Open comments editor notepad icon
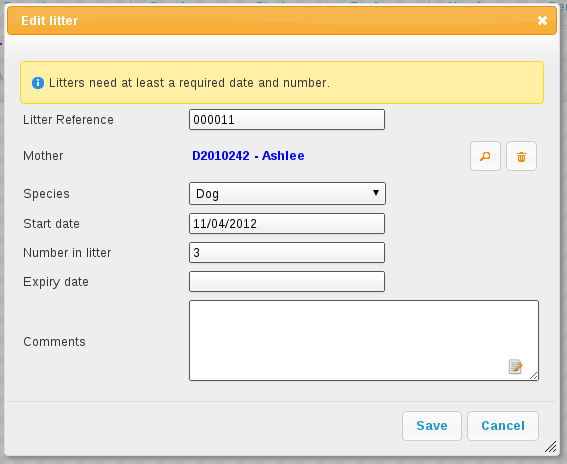This screenshot has height=464, width=567. click(515, 366)
